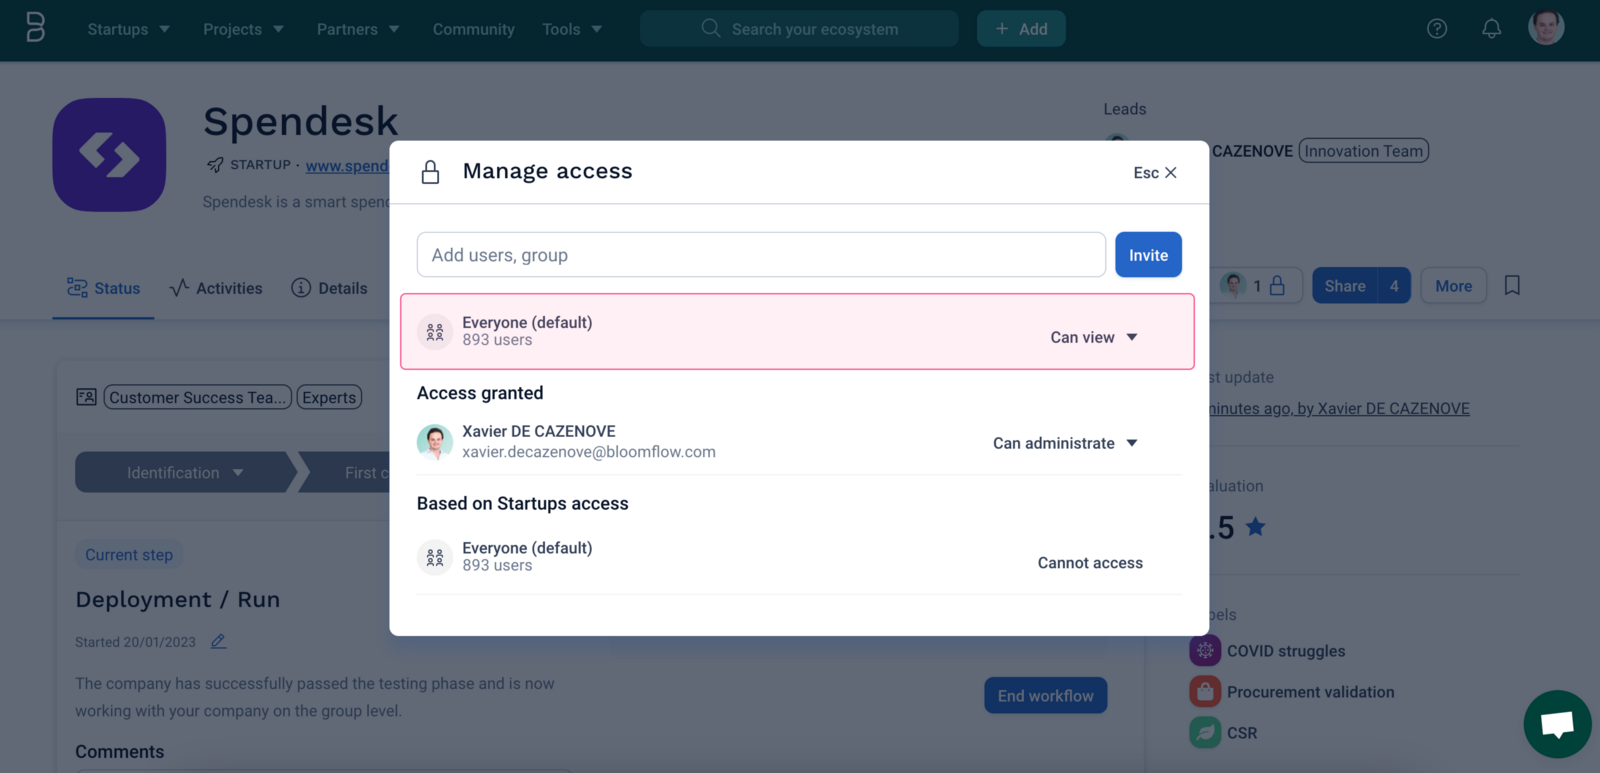Screen dimensions: 1600x773
Task: Click the Cannot access text
Action: click(x=1090, y=563)
